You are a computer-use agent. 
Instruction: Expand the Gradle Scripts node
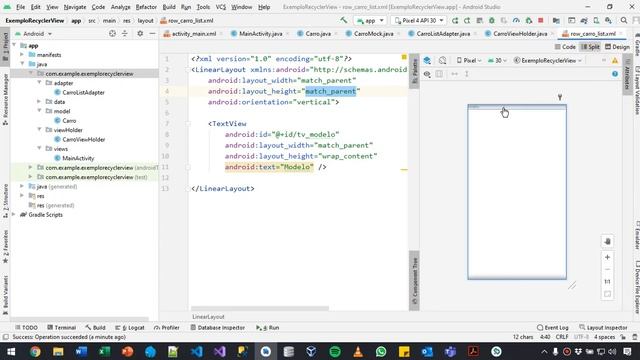tap(13, 214)
